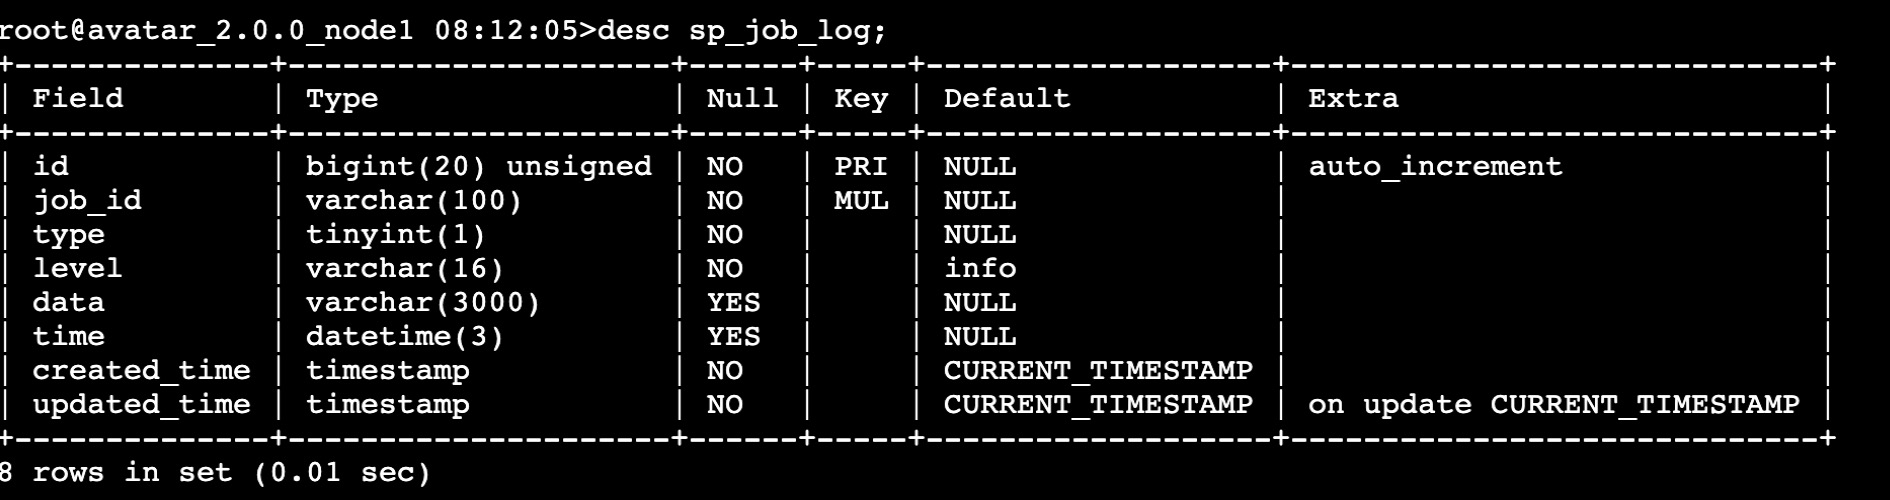The image size is (1890, 500).
Task: Click the root@avatar_2.0.0_node1 prompt
Action: pyautogui.click(x=206, y=31)
